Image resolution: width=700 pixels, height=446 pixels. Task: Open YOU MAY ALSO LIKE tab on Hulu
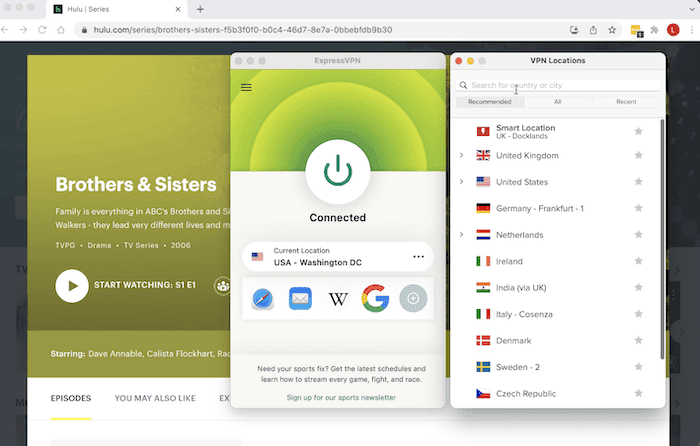155,398
